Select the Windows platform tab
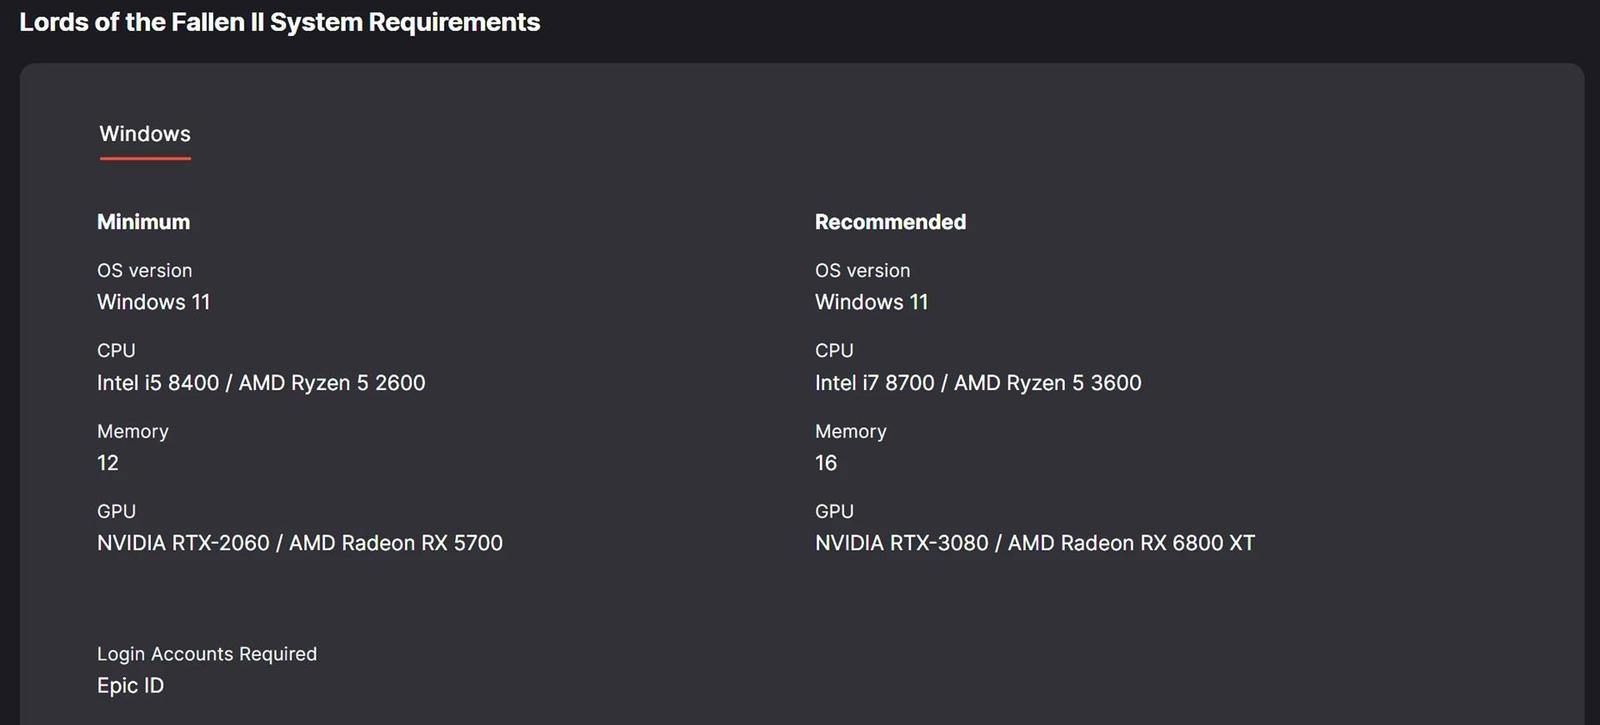The image size is (1600, 725). [x=145, y=134]
